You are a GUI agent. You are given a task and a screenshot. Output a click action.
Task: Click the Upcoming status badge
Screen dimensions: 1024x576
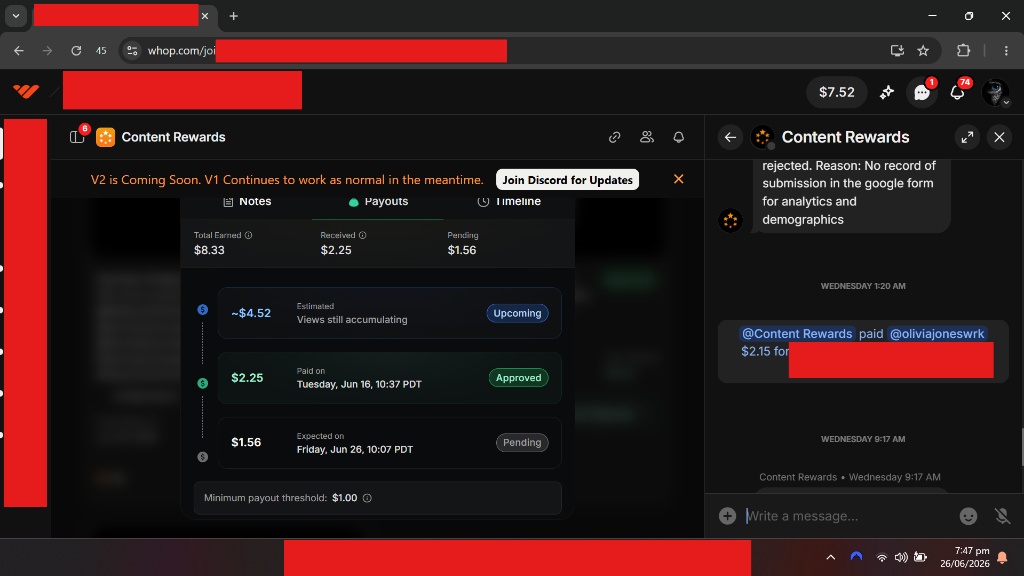click(517, 313)
